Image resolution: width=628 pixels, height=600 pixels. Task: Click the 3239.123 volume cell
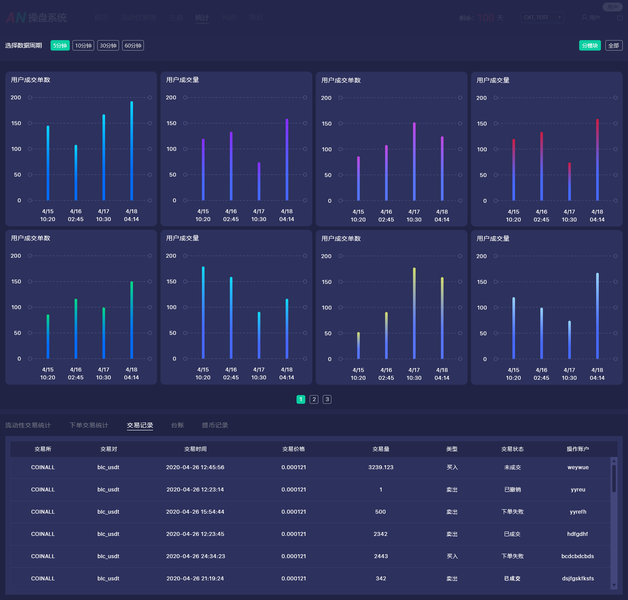pos(380,467)
